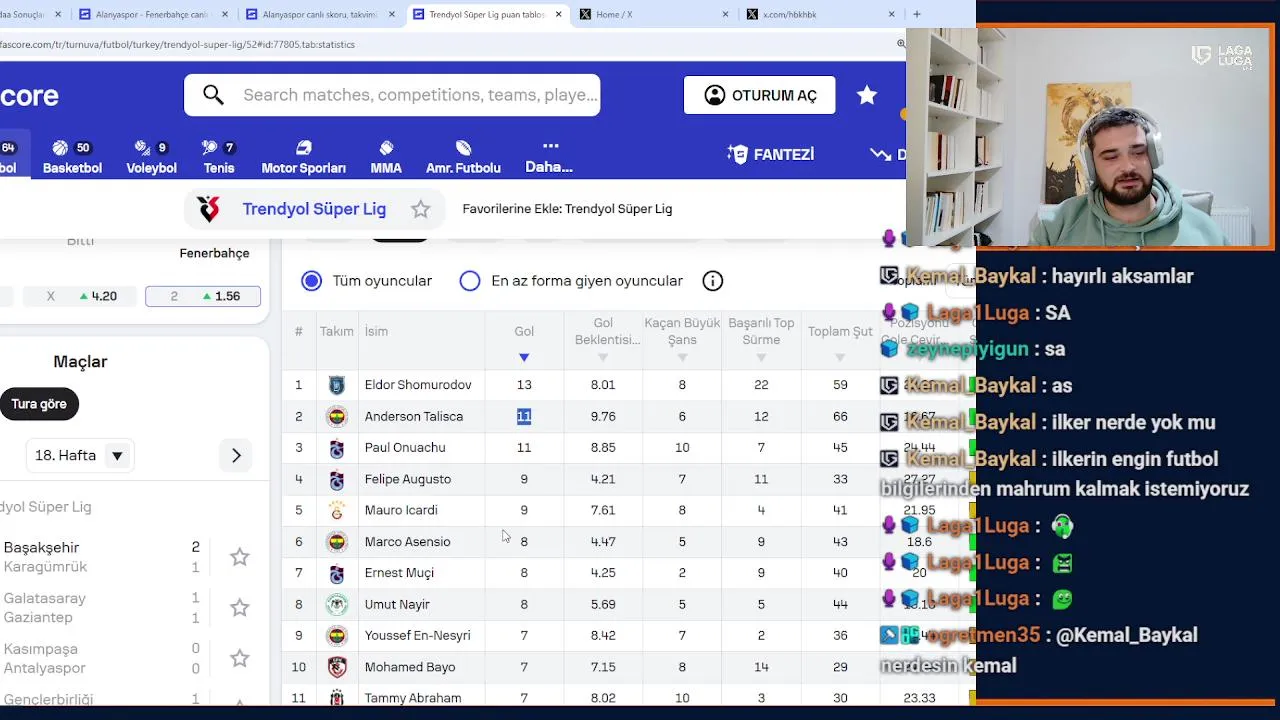This screenshot has height=720, width=1280.
Task: Click highlighted 11 goals cell for Talisca
Action: point(524,416)
